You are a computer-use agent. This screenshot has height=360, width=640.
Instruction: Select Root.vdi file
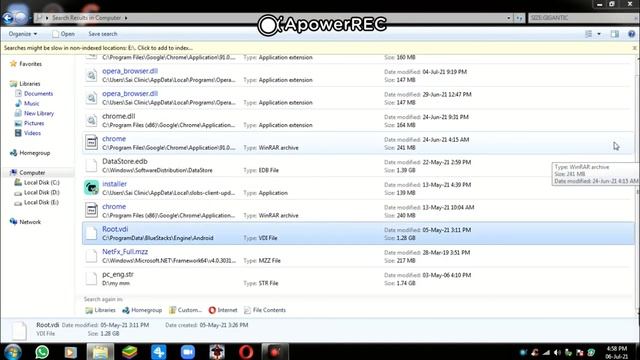[358, 233]
